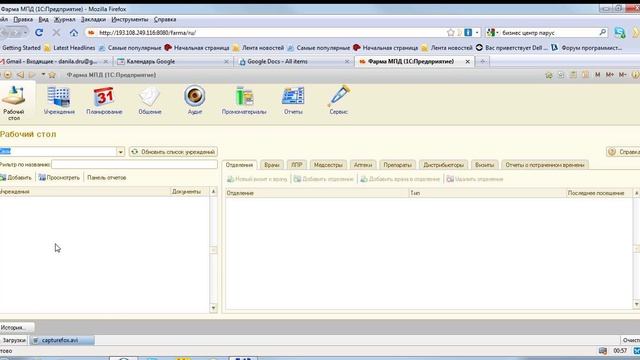The image size is (640, 360).
Task: Open the Инструменты menu
Action: (130, 19)
